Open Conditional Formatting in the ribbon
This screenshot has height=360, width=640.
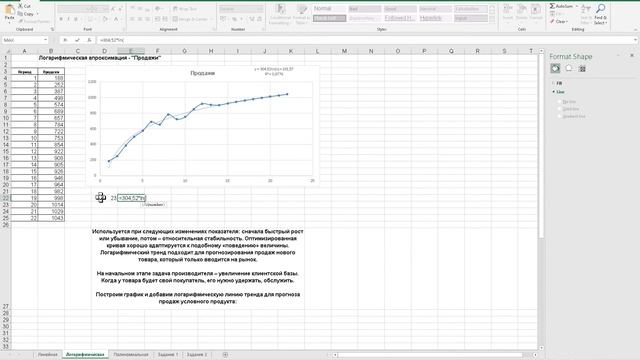[280, 15]
